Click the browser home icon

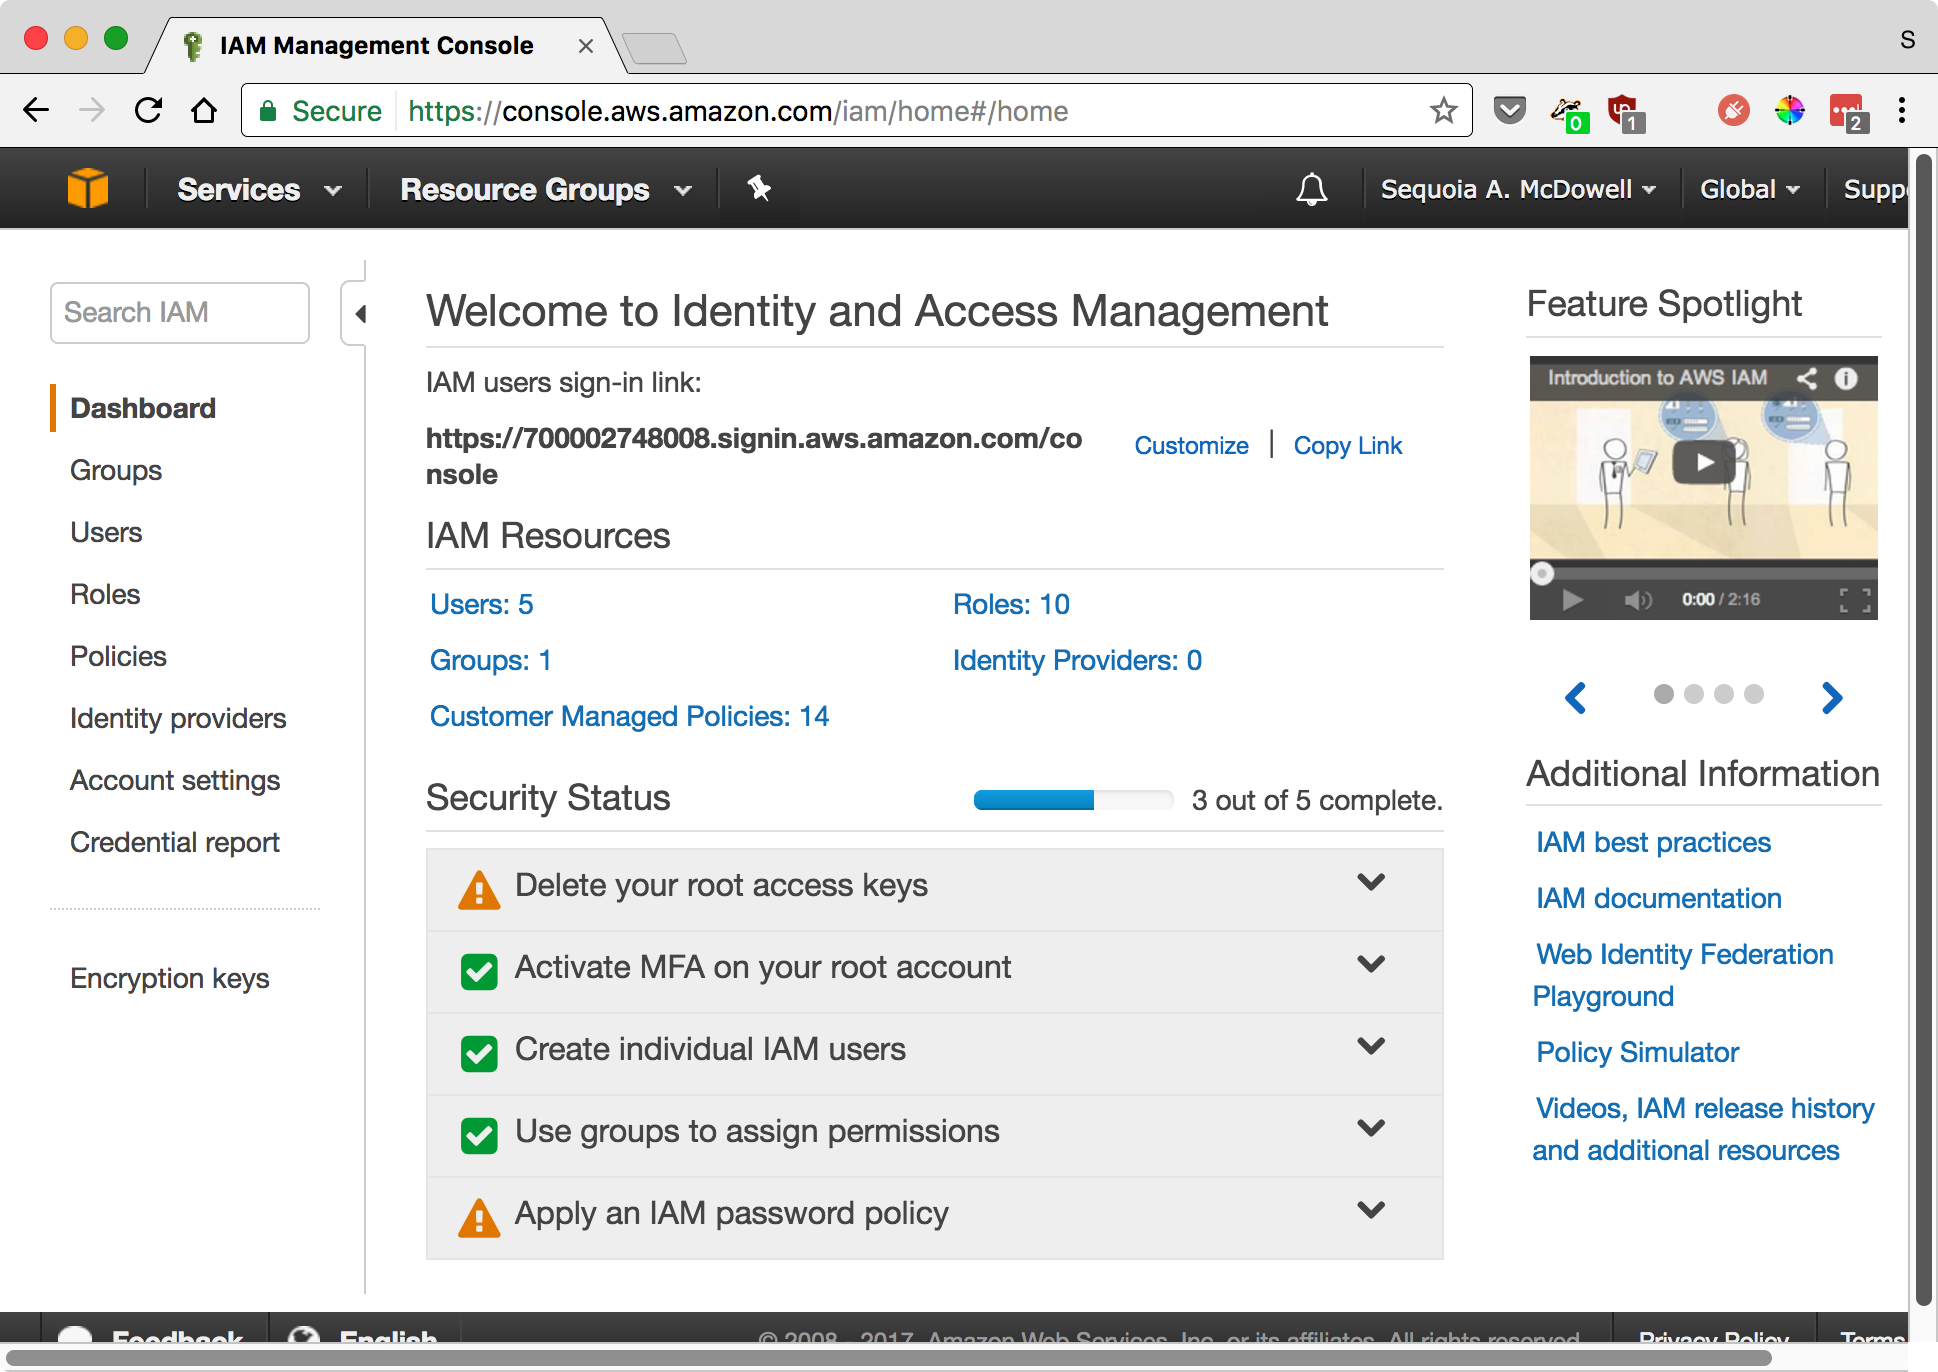coord(204,110)
